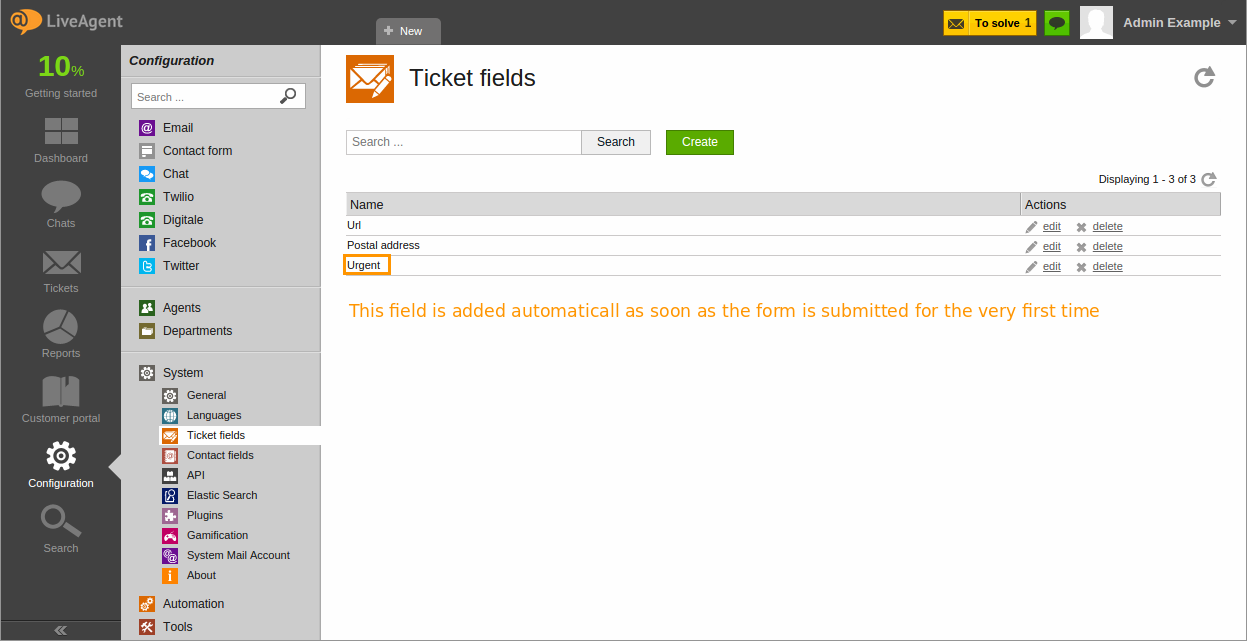Click the To solve 1 button
Viewport: 1247px width, 641px height.
point(990,23)
